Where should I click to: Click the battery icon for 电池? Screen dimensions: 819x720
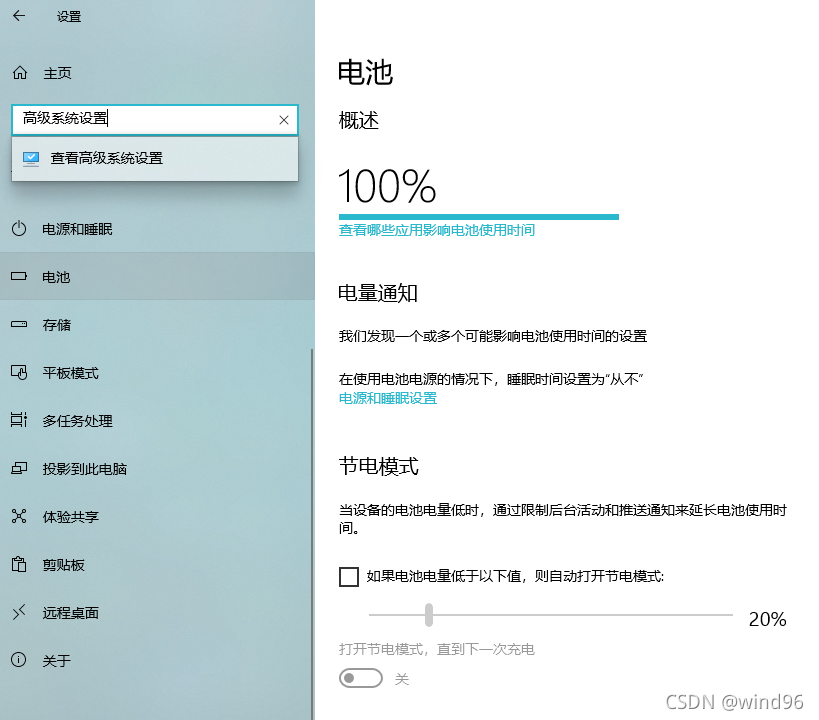coord(19,276)
